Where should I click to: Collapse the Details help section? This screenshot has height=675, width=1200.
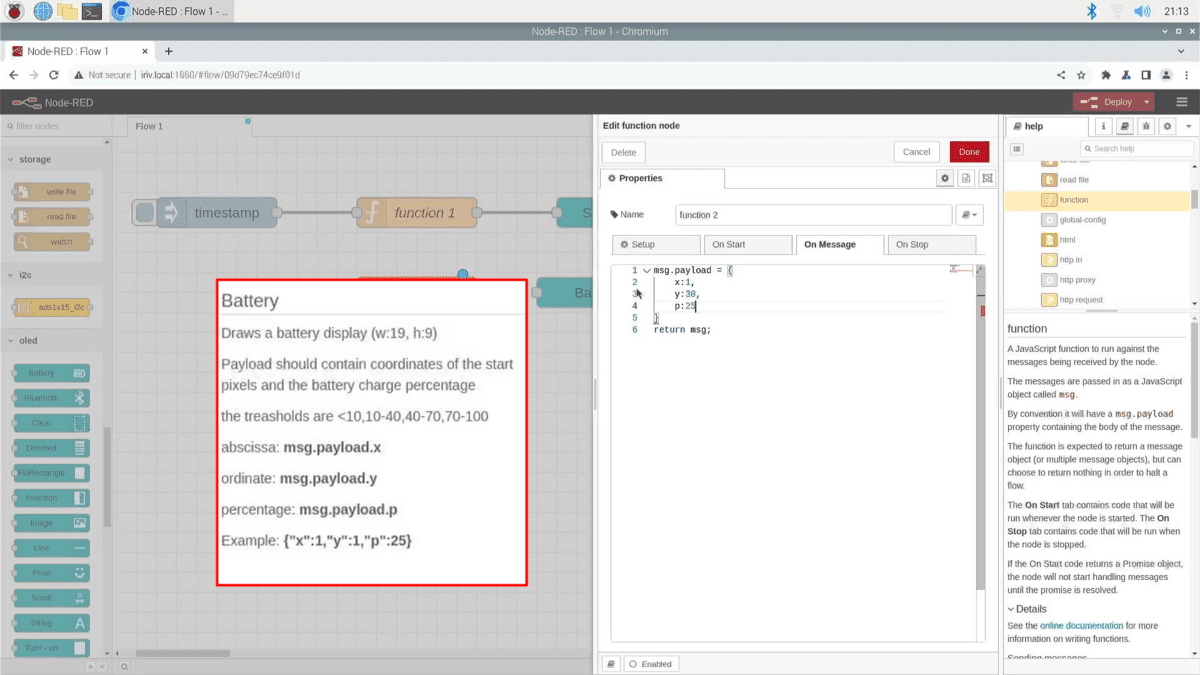tap(1012, 609)
